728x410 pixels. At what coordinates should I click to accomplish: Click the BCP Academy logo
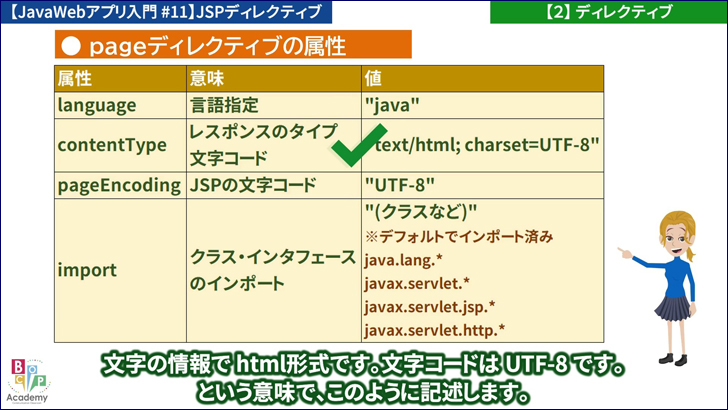point(27,379)
